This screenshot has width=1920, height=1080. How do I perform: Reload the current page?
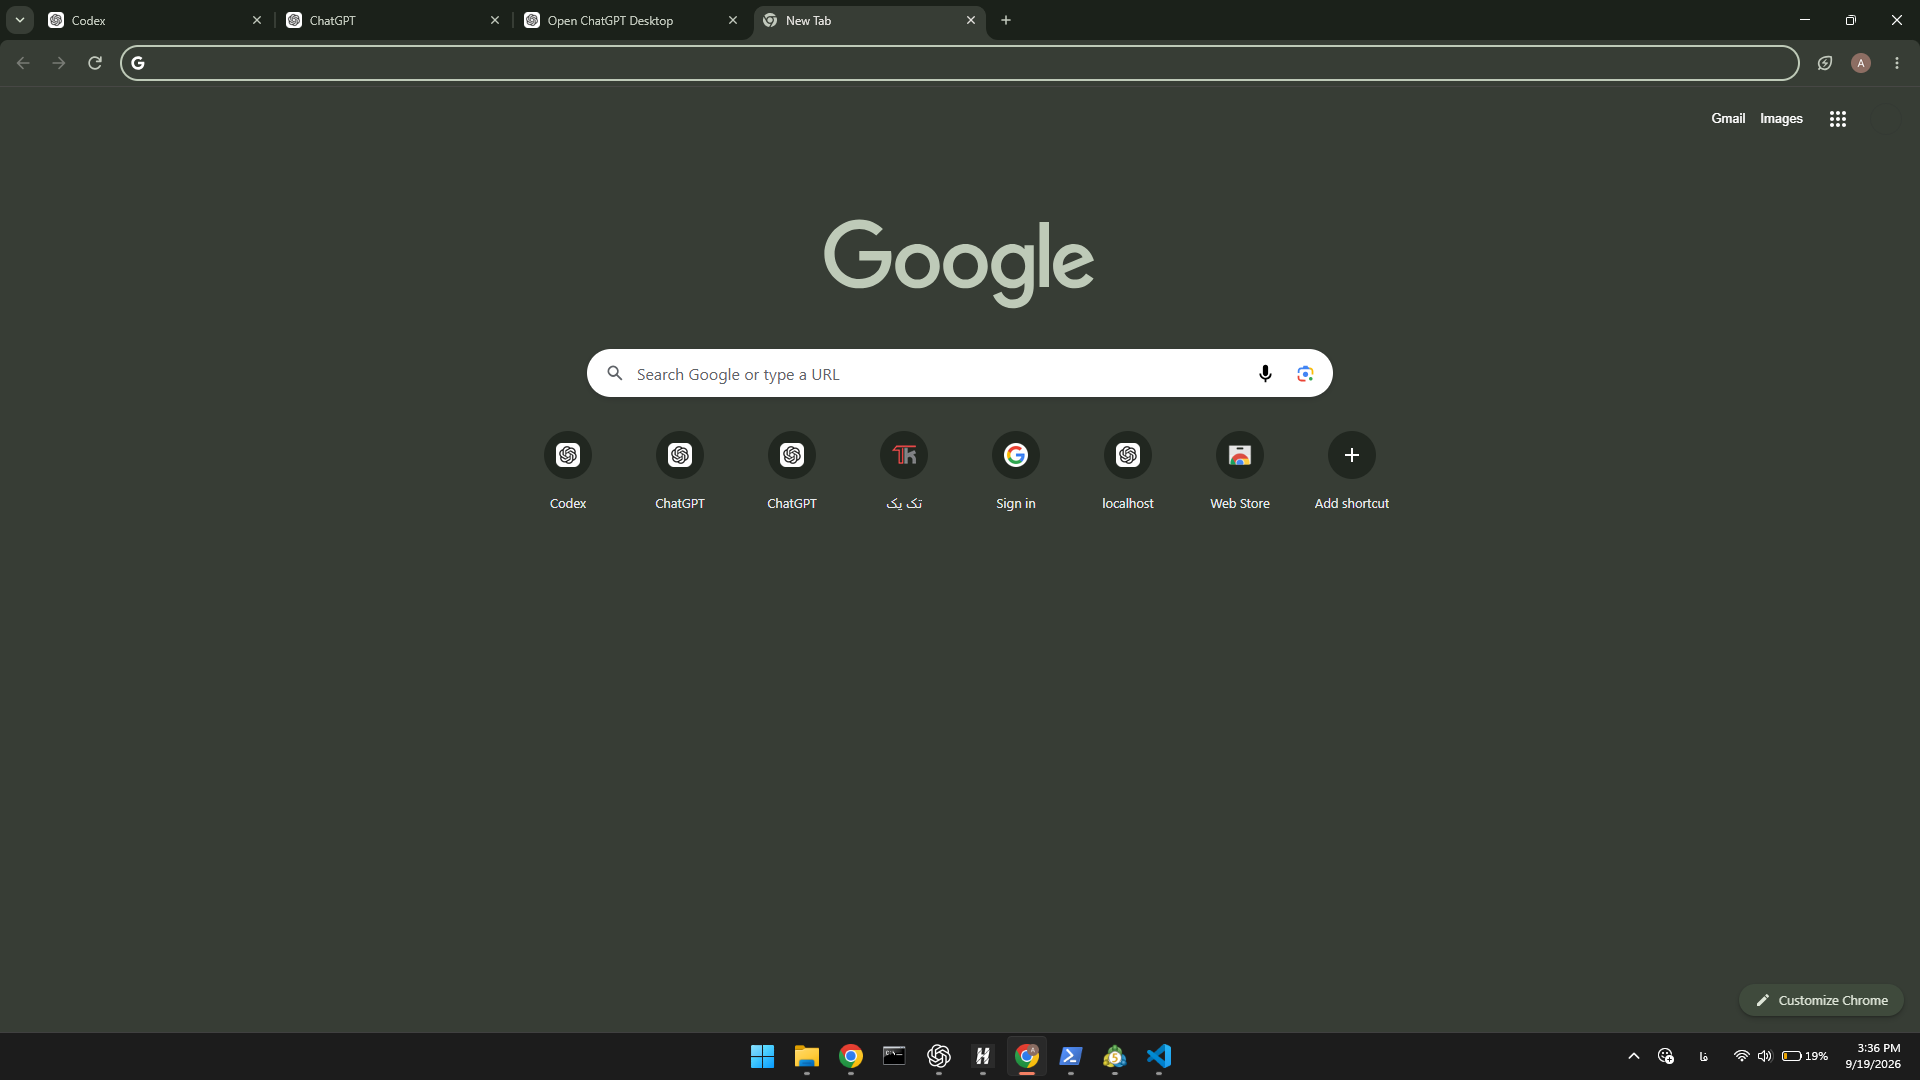[x=95, y=63]
